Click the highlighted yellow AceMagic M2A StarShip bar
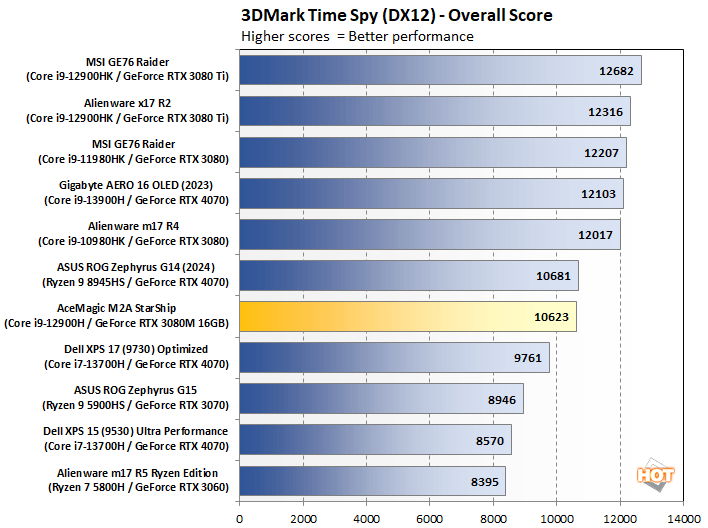This screenshot has height=528, width=708. click(x=407, y=315)
